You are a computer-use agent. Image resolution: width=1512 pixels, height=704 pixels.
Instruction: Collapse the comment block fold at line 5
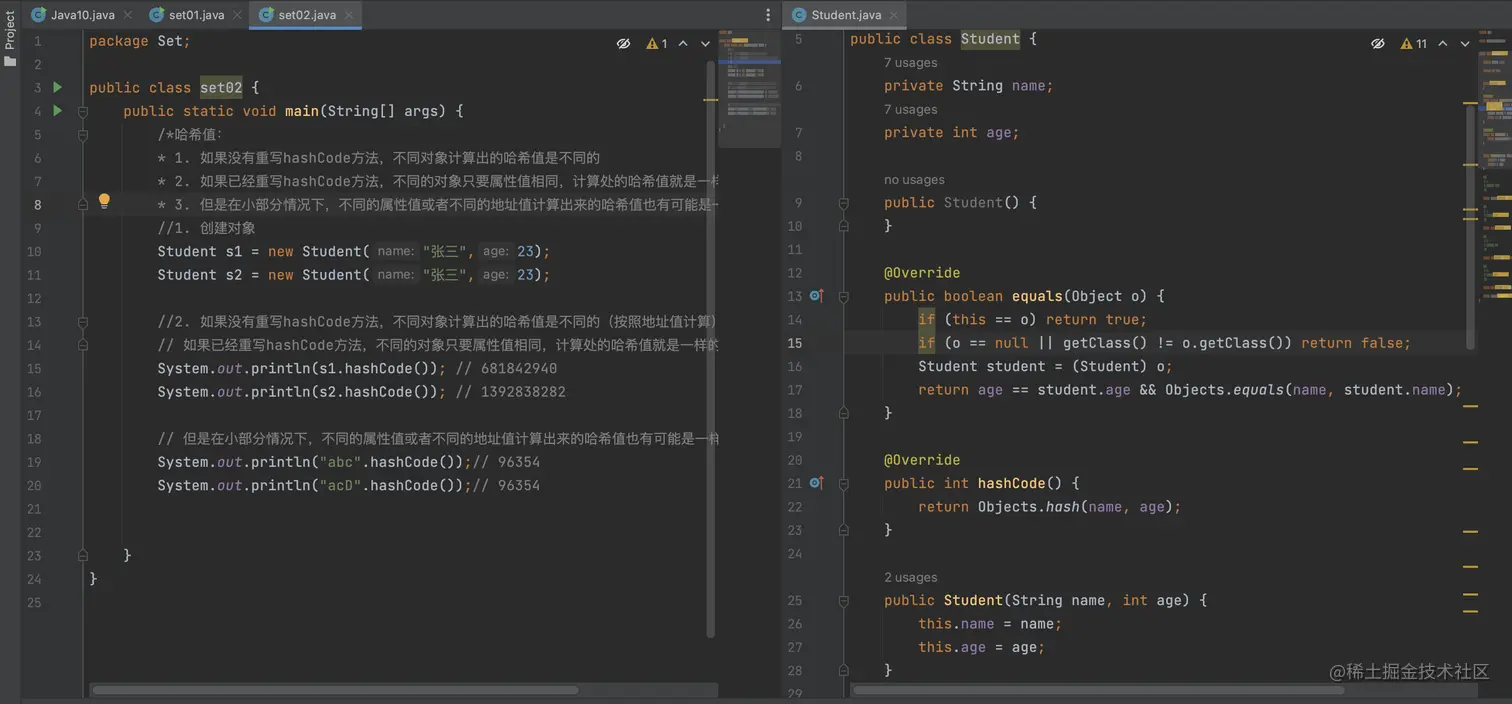pos(84,134)
